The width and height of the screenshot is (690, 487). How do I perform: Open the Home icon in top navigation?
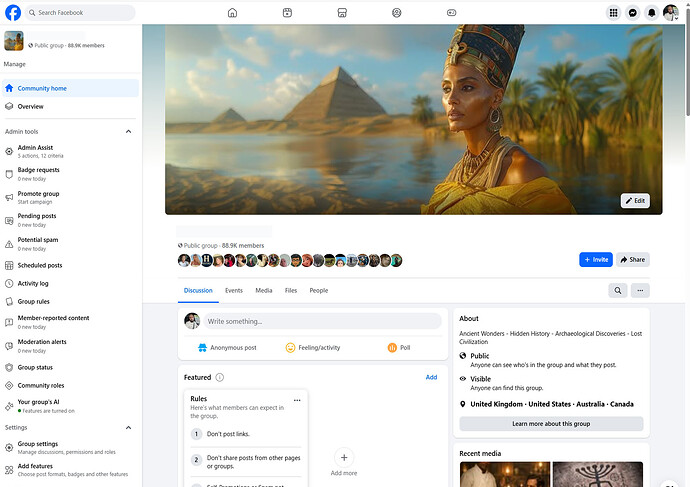tap(232, 13)
